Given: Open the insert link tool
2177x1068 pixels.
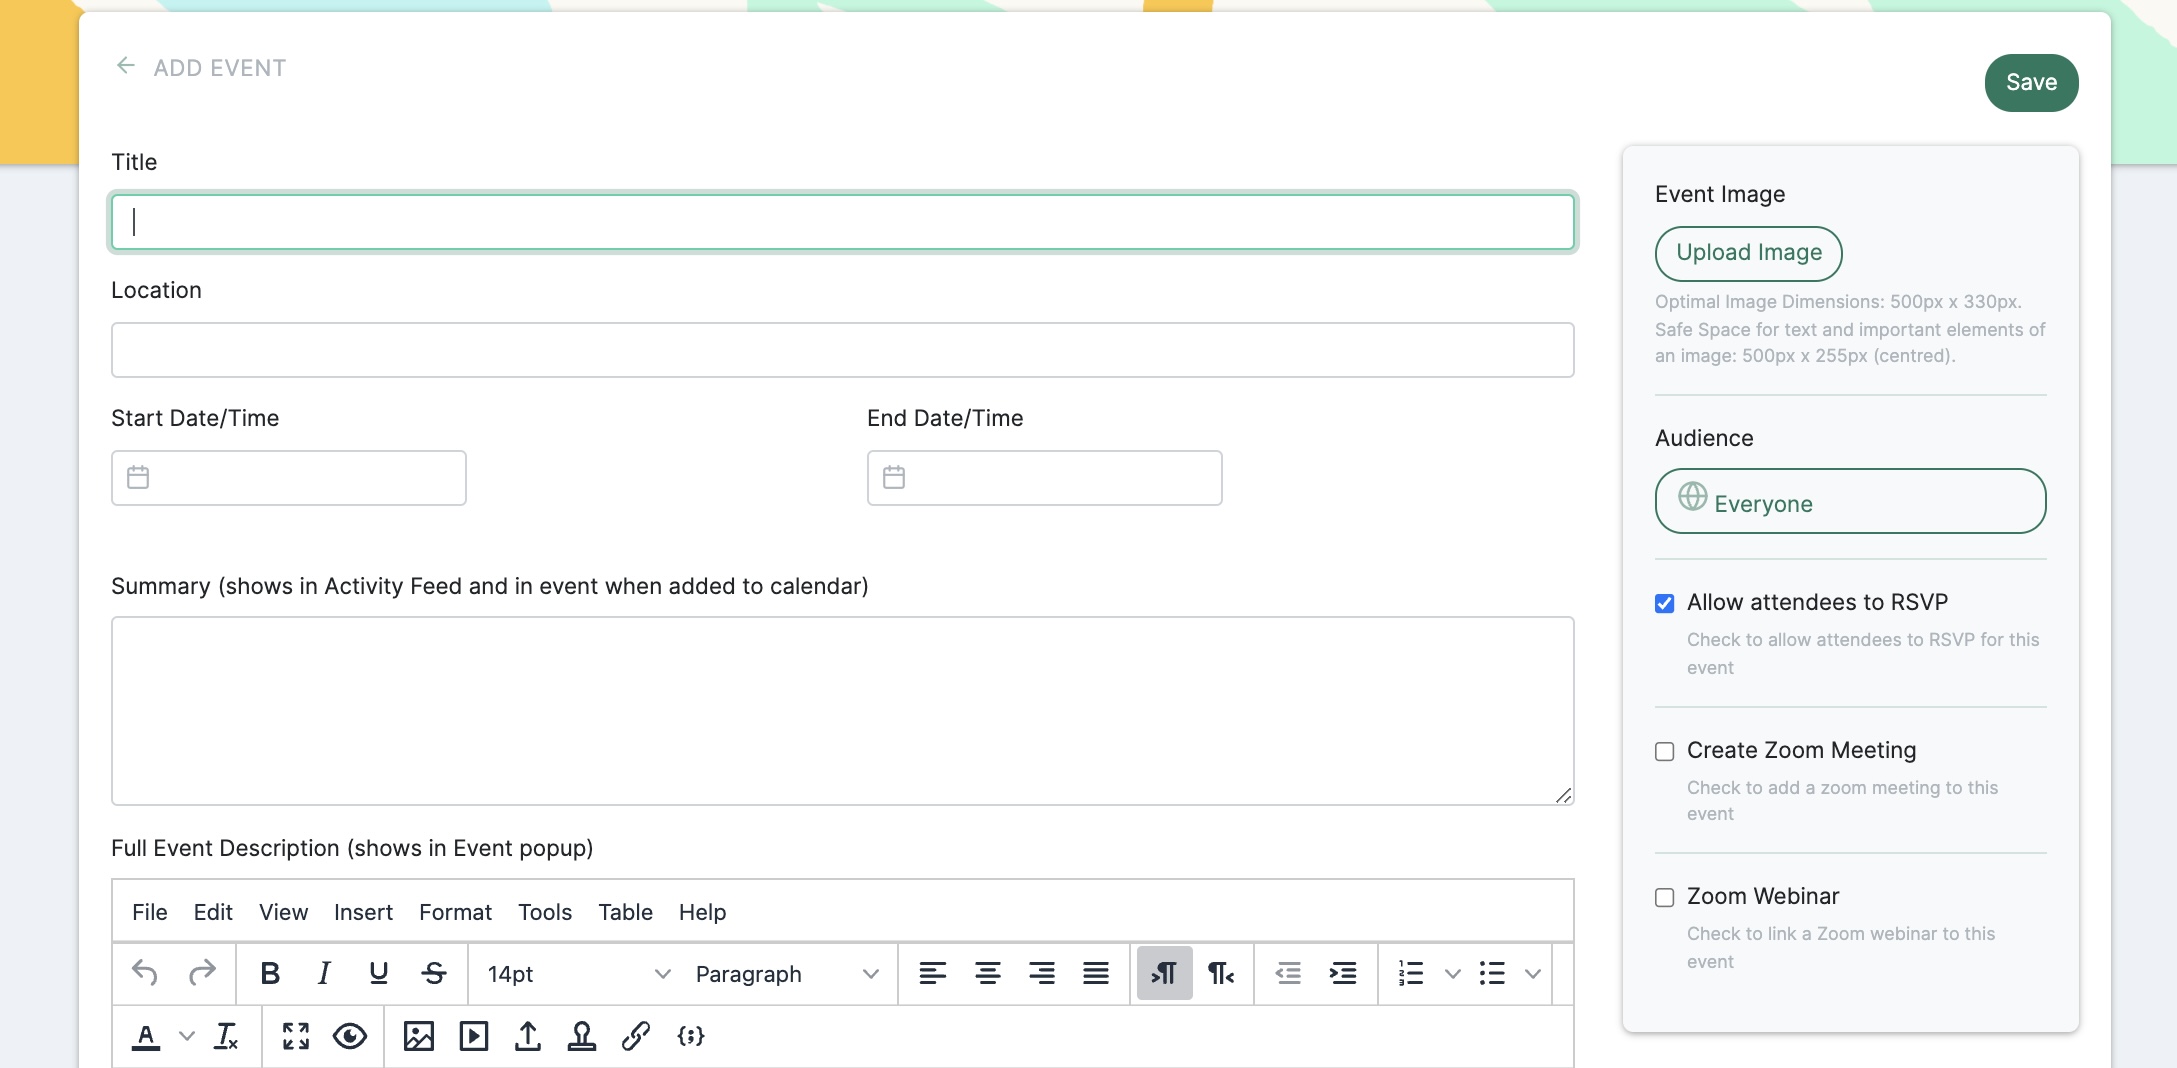Looking at the screenshot, I should pos(636,1036).
